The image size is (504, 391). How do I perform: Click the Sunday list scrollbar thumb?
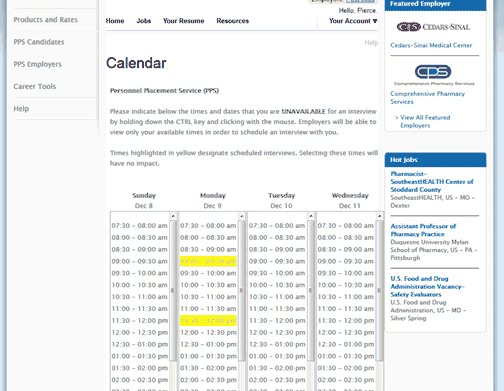coord(173,290)
